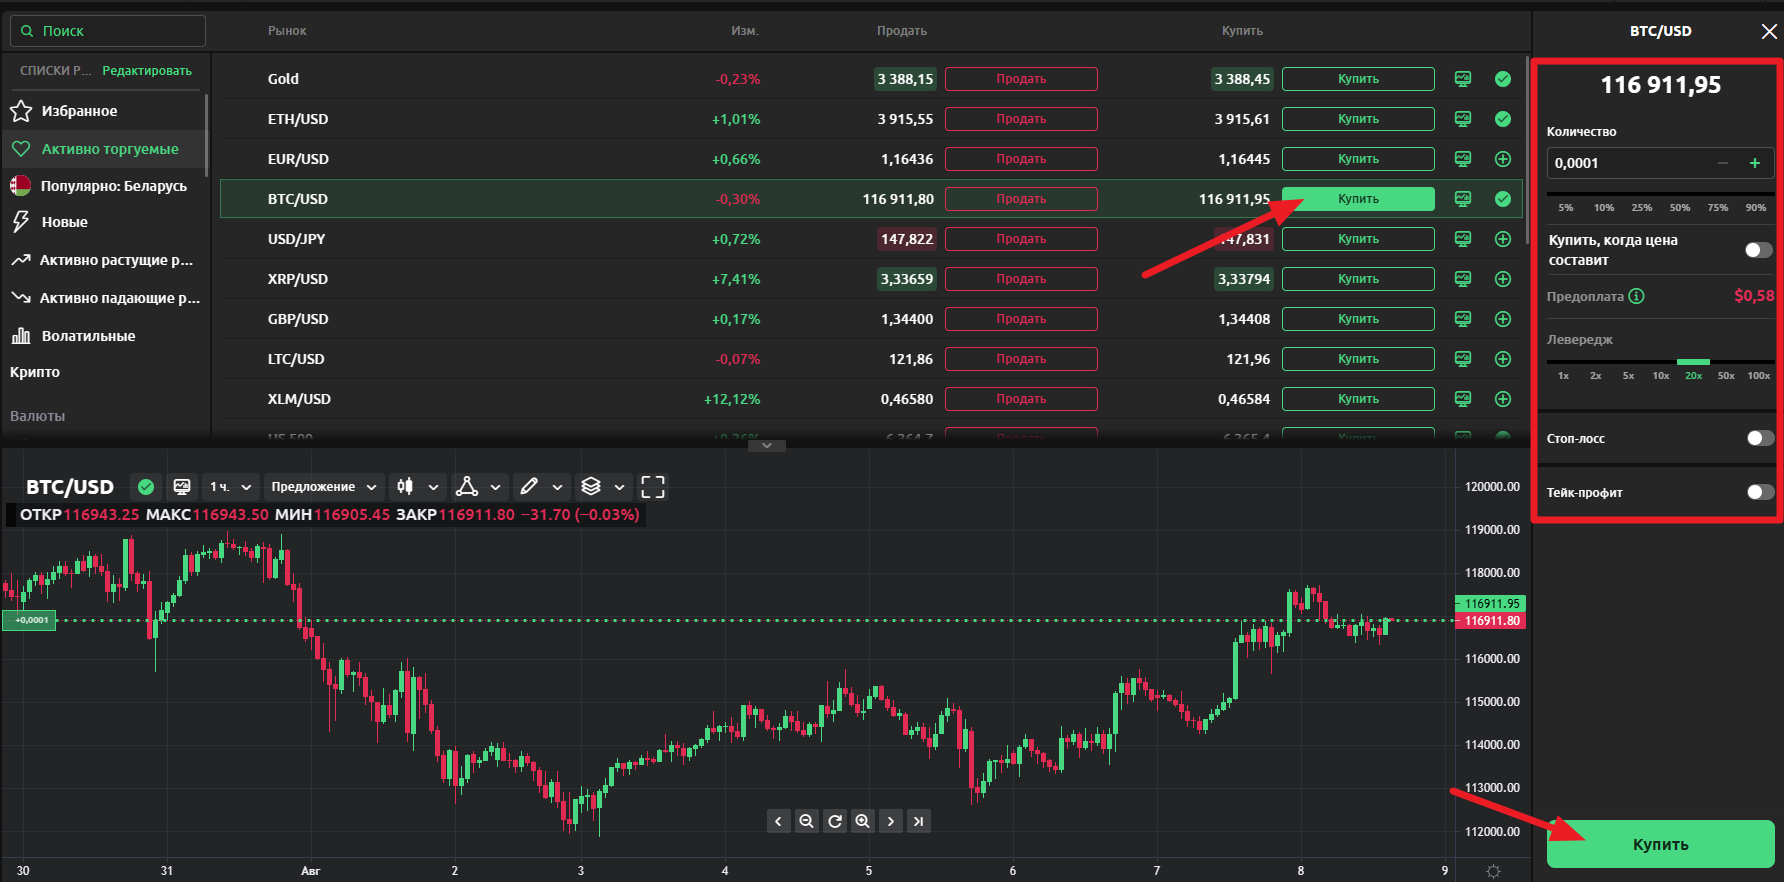Image resolution: width=1784 pixels, height=882 pixels.
Task: Add USD/JPY to favorites with plus icon
Action: 1503,239
